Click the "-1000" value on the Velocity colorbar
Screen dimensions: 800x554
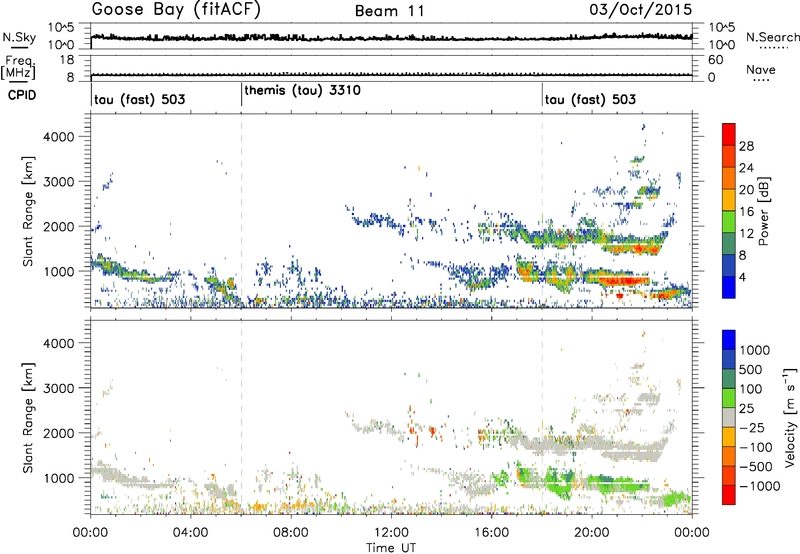(760, 486)
